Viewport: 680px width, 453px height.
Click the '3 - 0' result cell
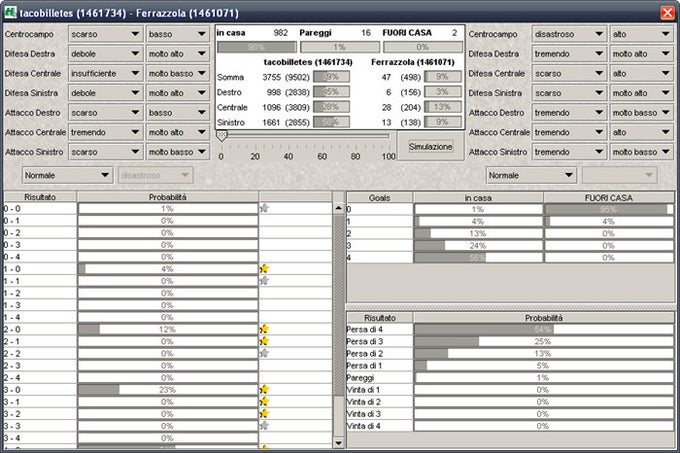pyautogui.click(x=40, y=390)
